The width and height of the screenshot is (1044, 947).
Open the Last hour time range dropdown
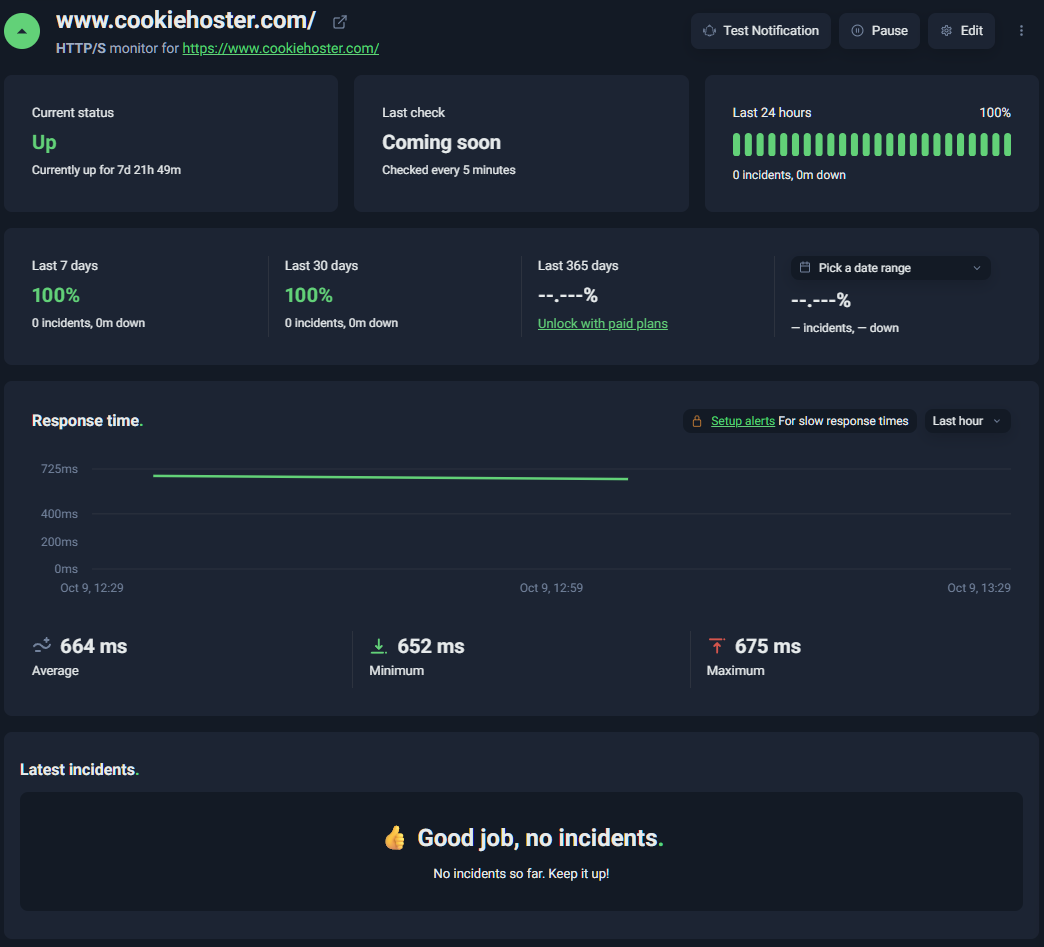[966, 421]
